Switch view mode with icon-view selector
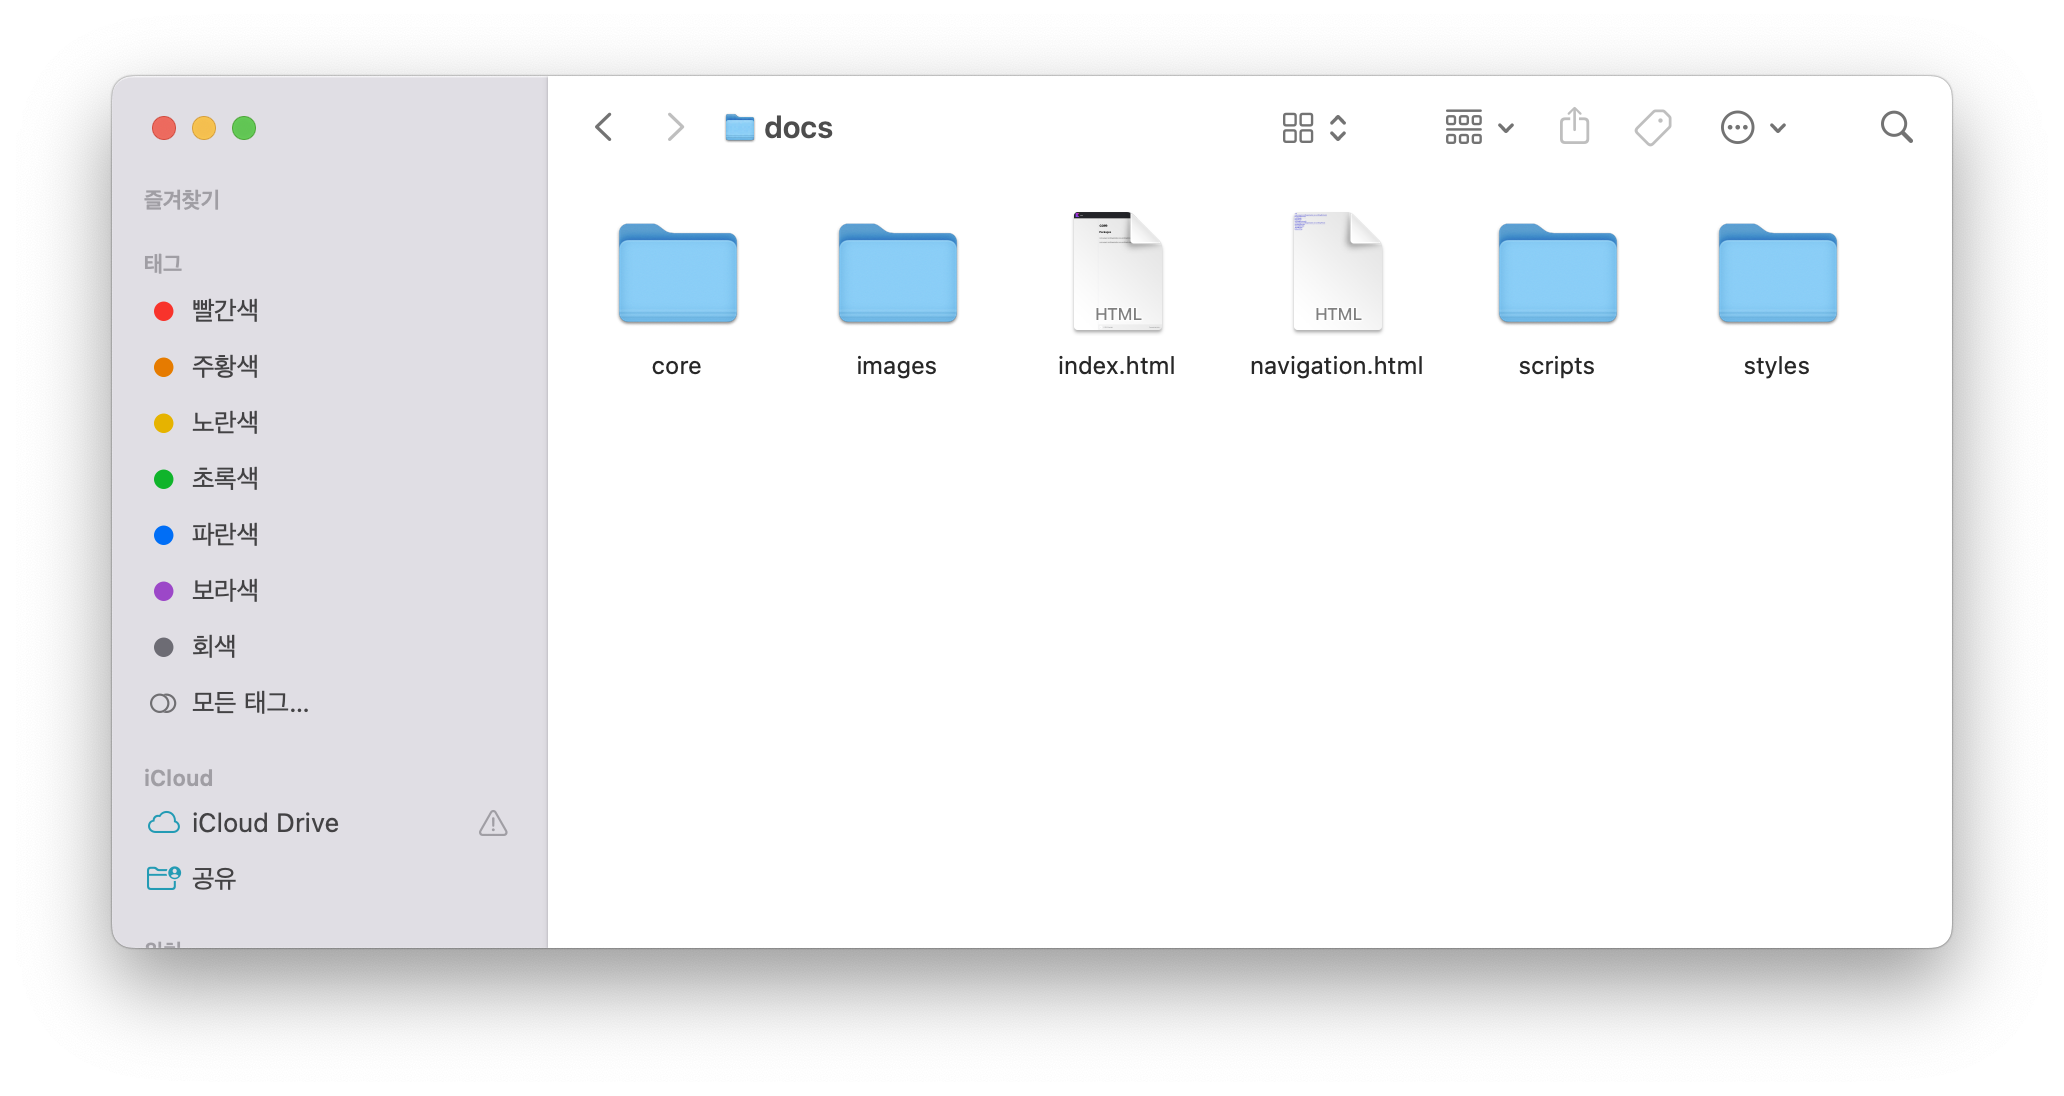This screenshot has height=1096, width=2064. coord(1314,127)
